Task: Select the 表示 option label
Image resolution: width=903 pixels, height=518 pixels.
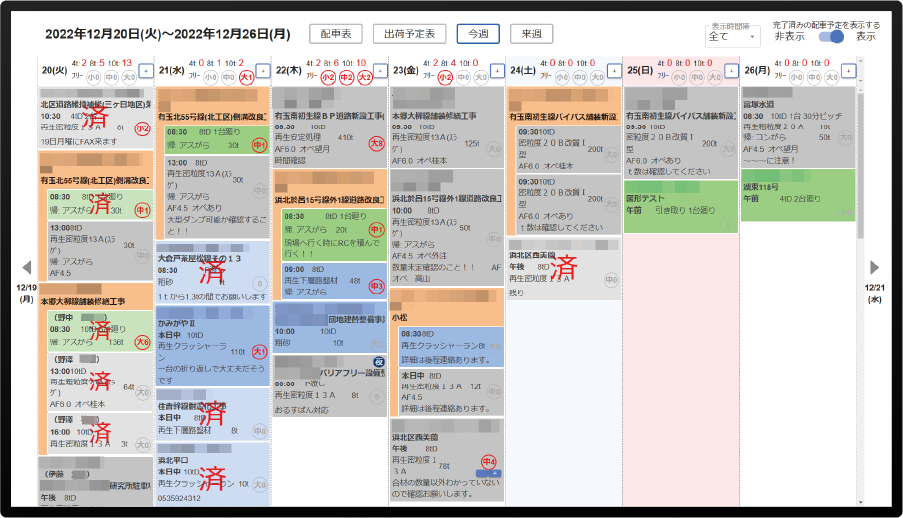Action: 866,37
